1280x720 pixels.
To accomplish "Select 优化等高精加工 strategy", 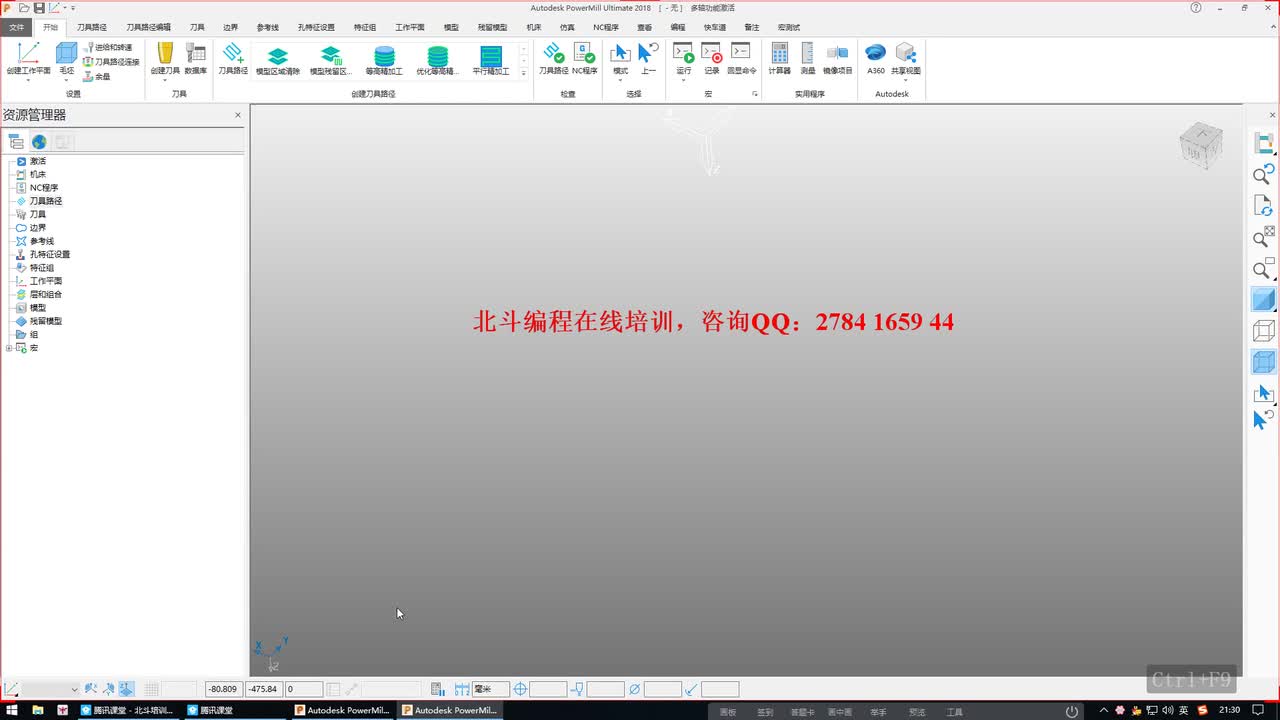I will click(437, 61).
